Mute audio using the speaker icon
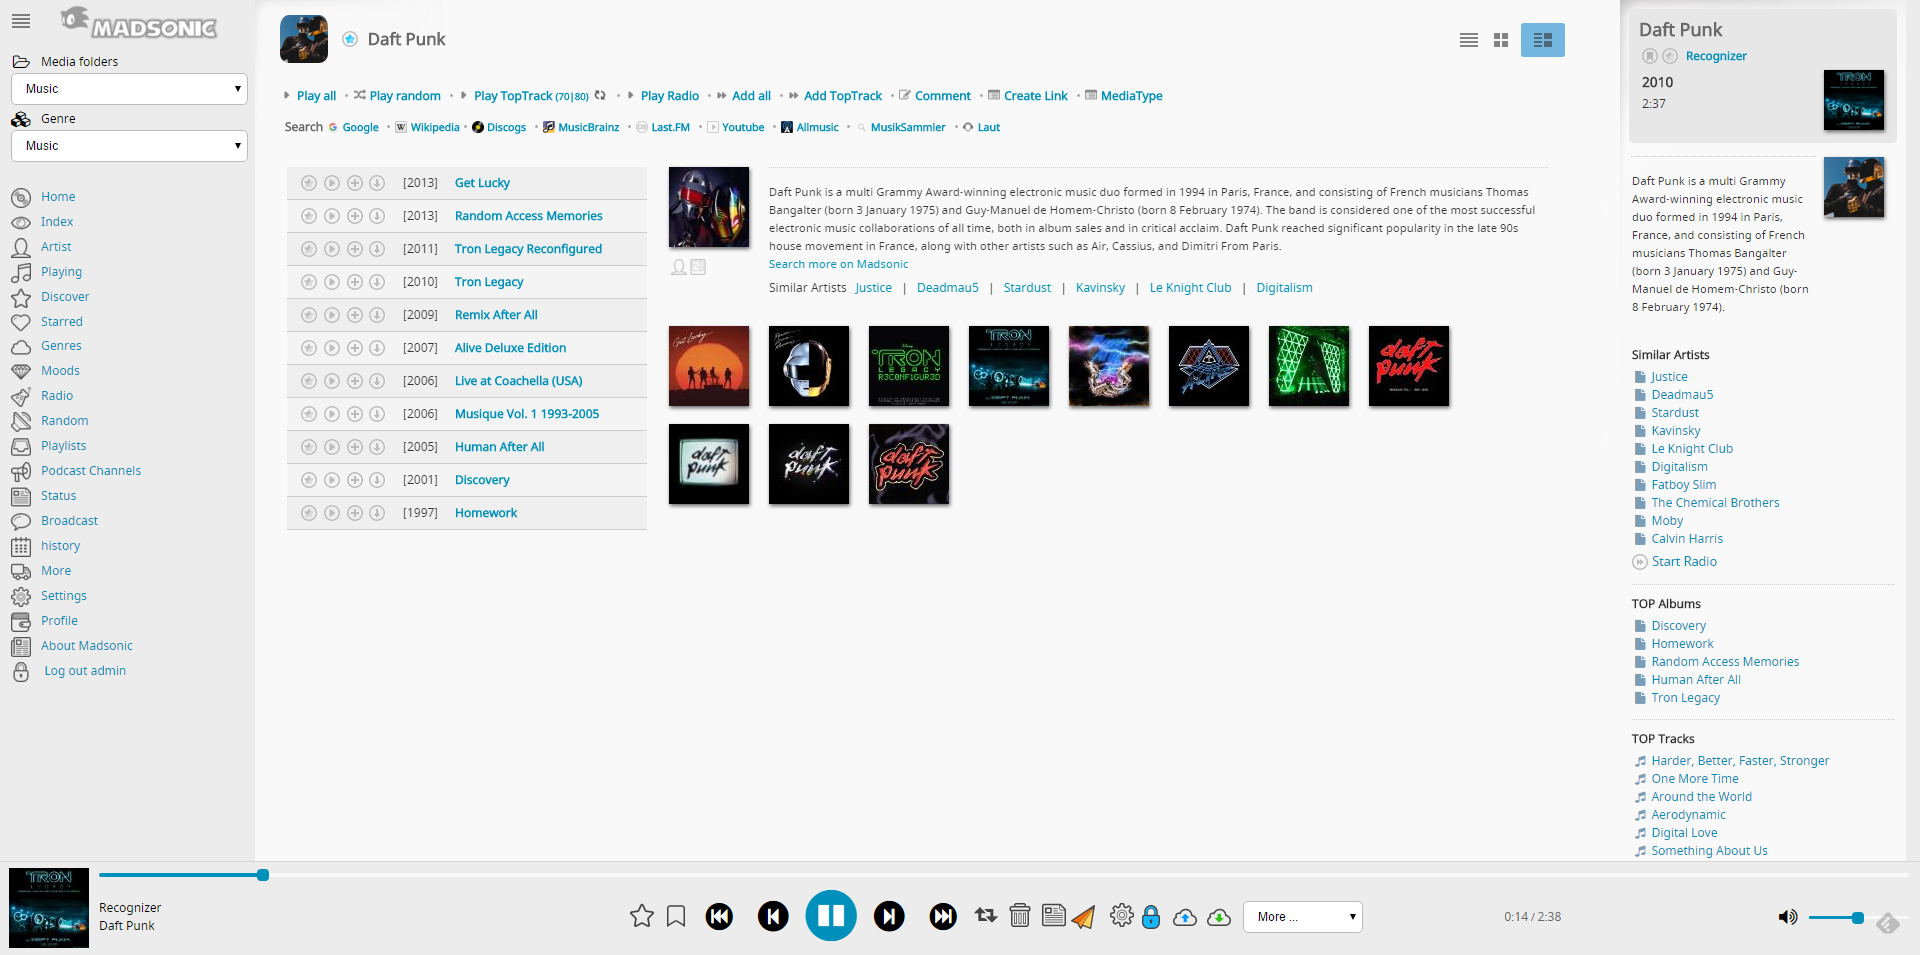1920x955 pixels. 1787,917
